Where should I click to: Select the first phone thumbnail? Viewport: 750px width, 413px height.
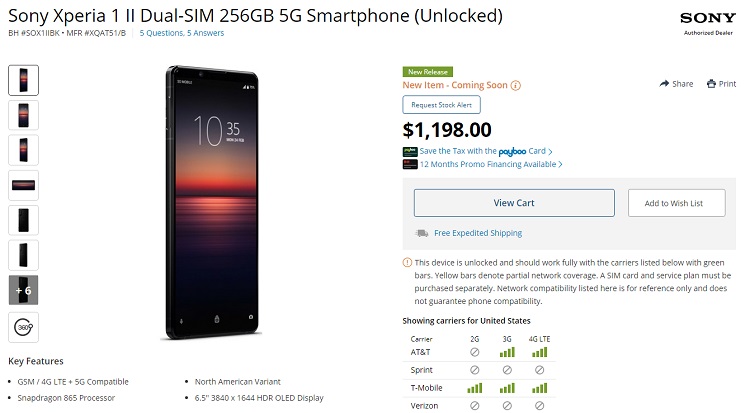23,80
